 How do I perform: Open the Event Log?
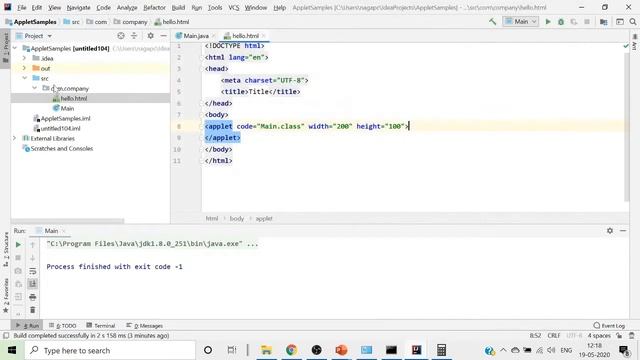point(609,326)
